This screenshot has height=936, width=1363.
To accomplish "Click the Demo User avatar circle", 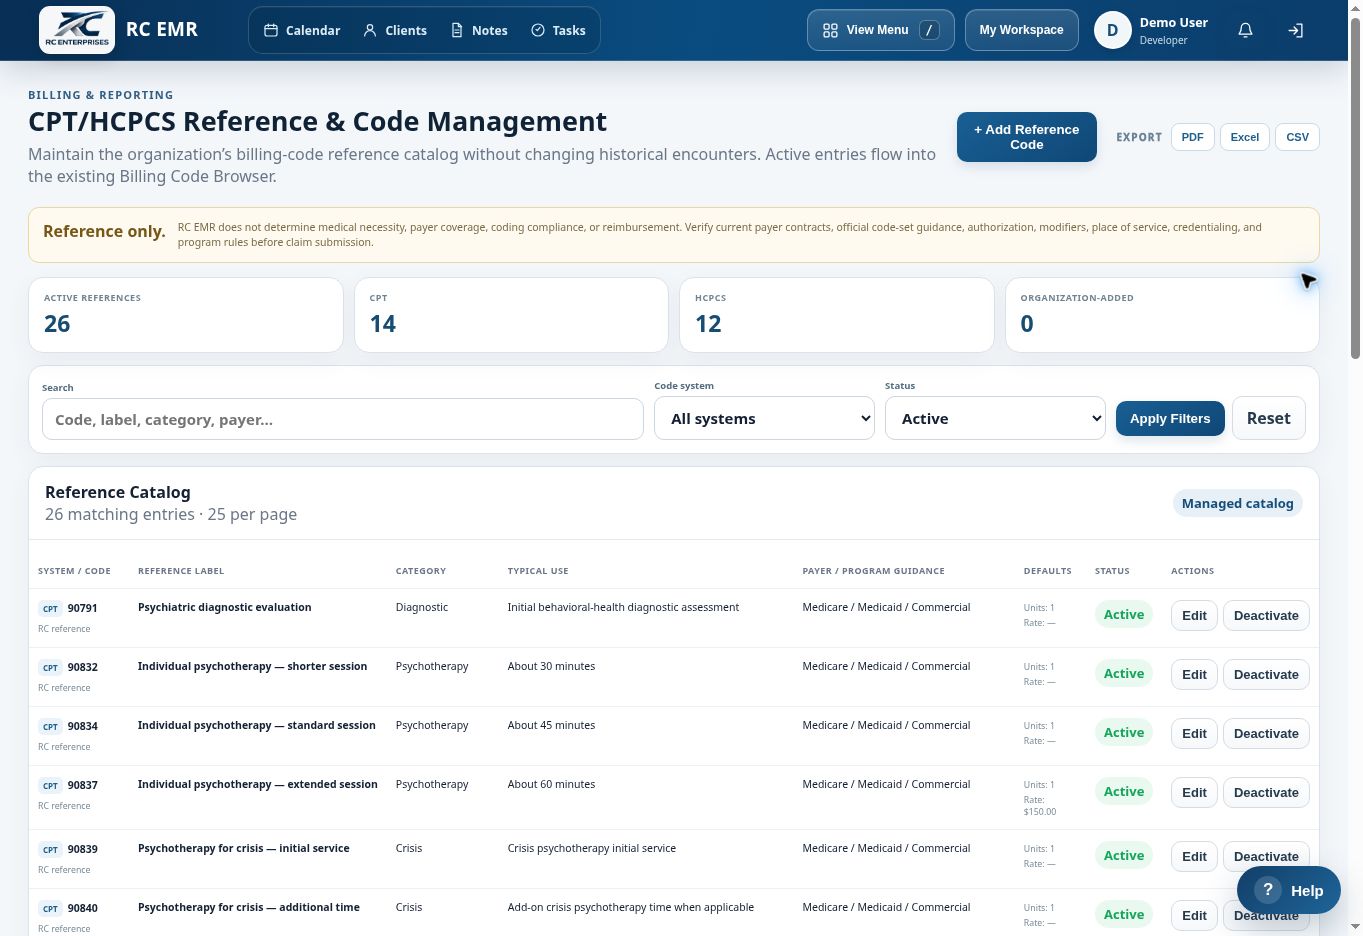I will tap(1112, 30).
